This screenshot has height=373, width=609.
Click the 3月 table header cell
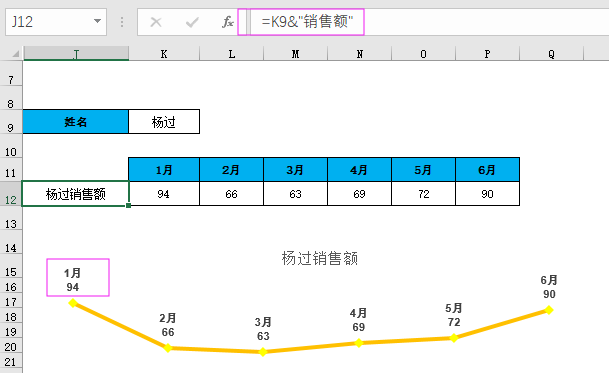coord(296,170)
